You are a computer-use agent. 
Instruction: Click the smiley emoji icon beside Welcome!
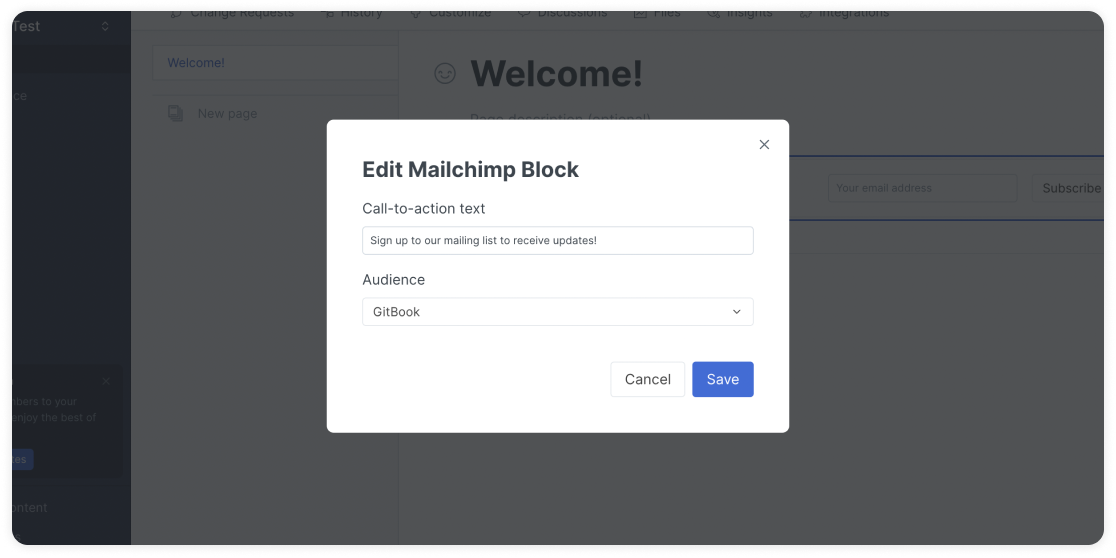[x=445, y=73]
